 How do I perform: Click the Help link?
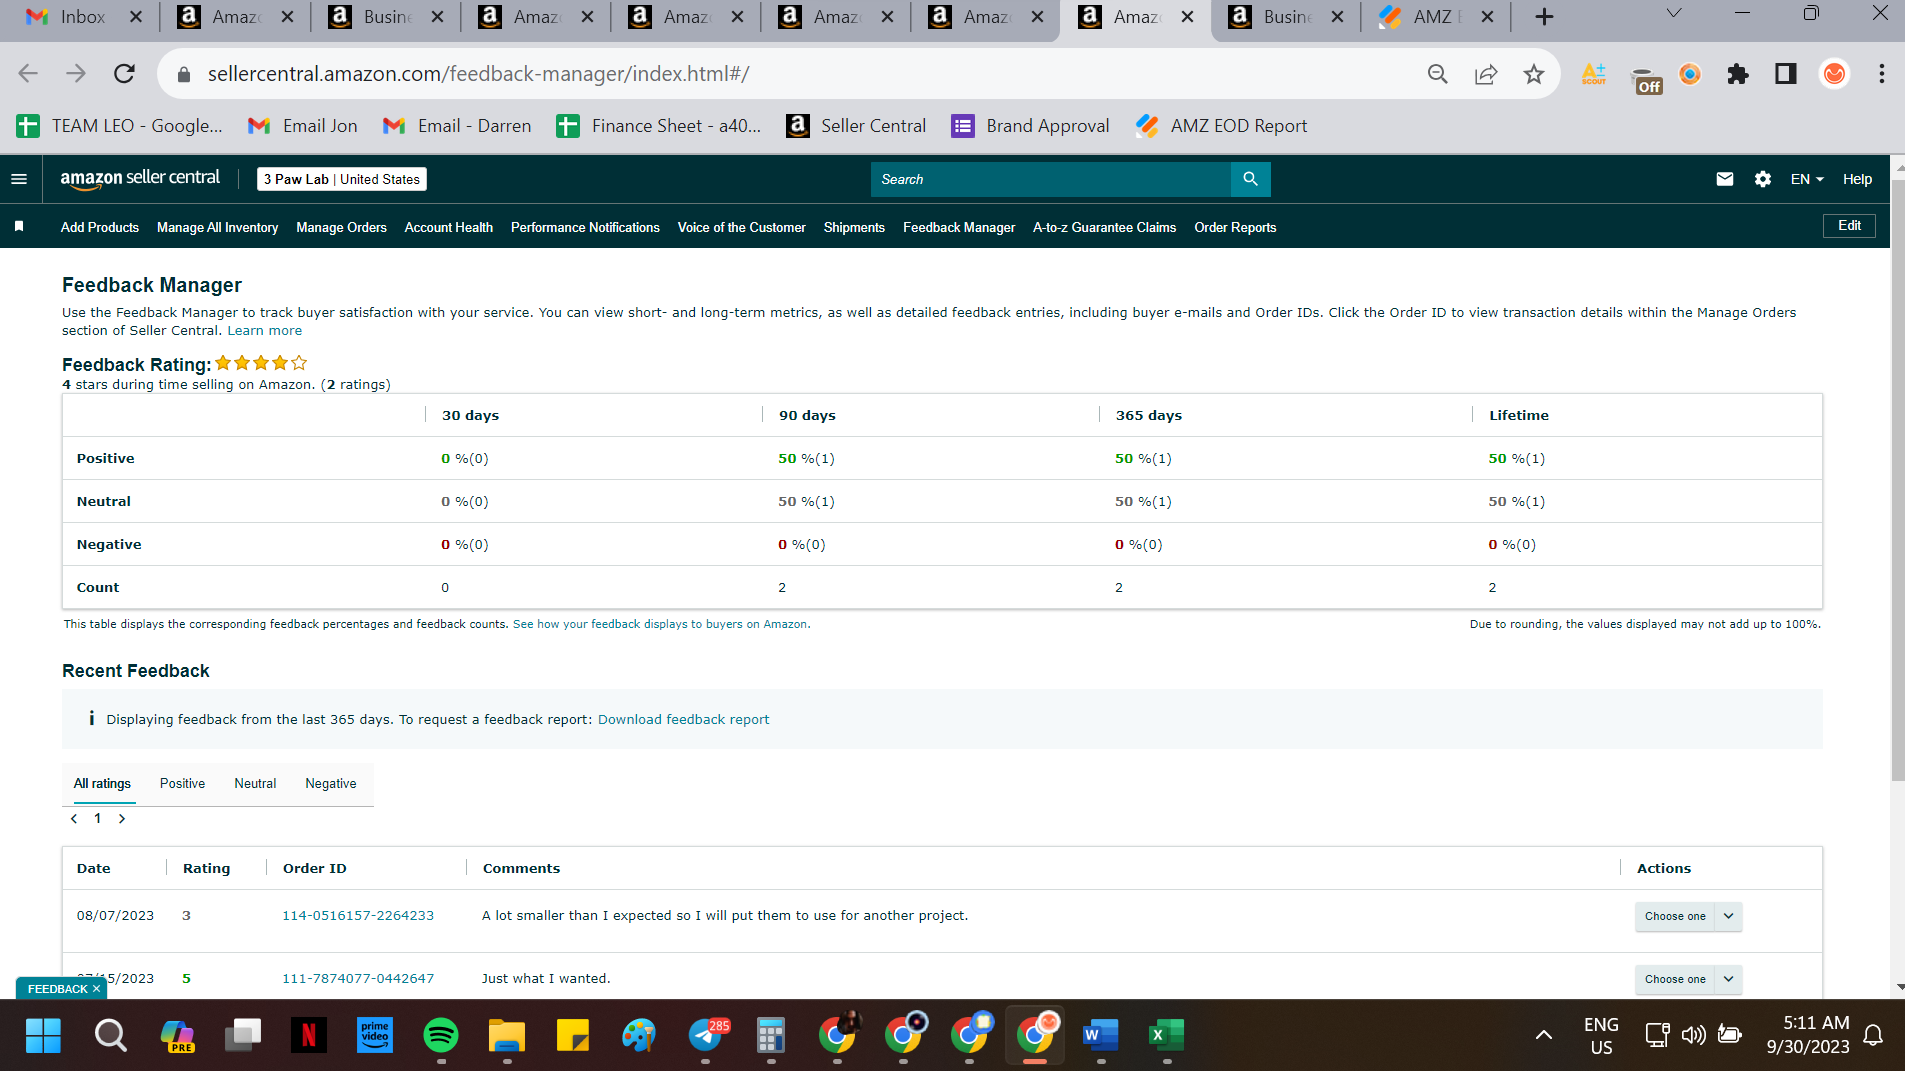[x=1857, y=179]
